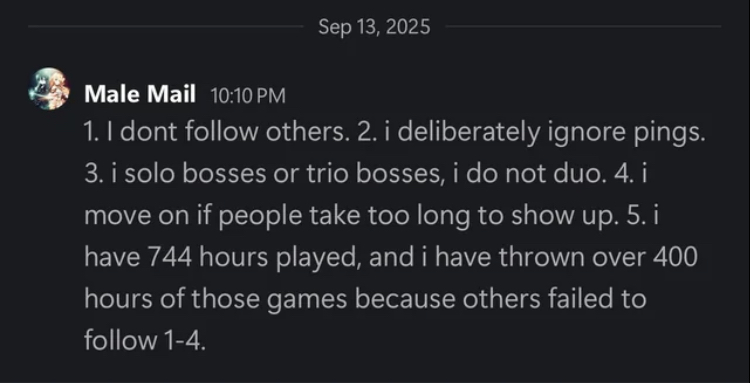Click the number "400" in the message
Screen dimensions: 750x383
[675, 258]
